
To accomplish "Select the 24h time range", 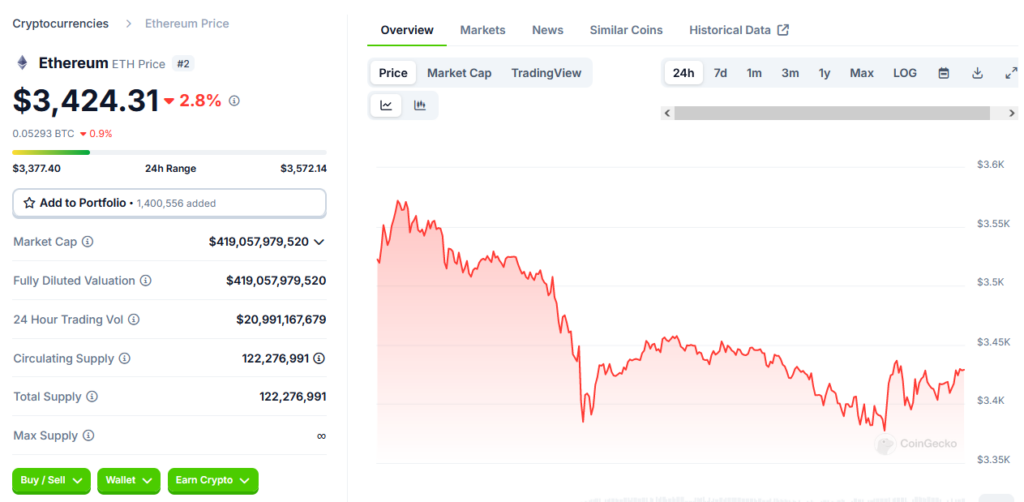I will (684, 73).
